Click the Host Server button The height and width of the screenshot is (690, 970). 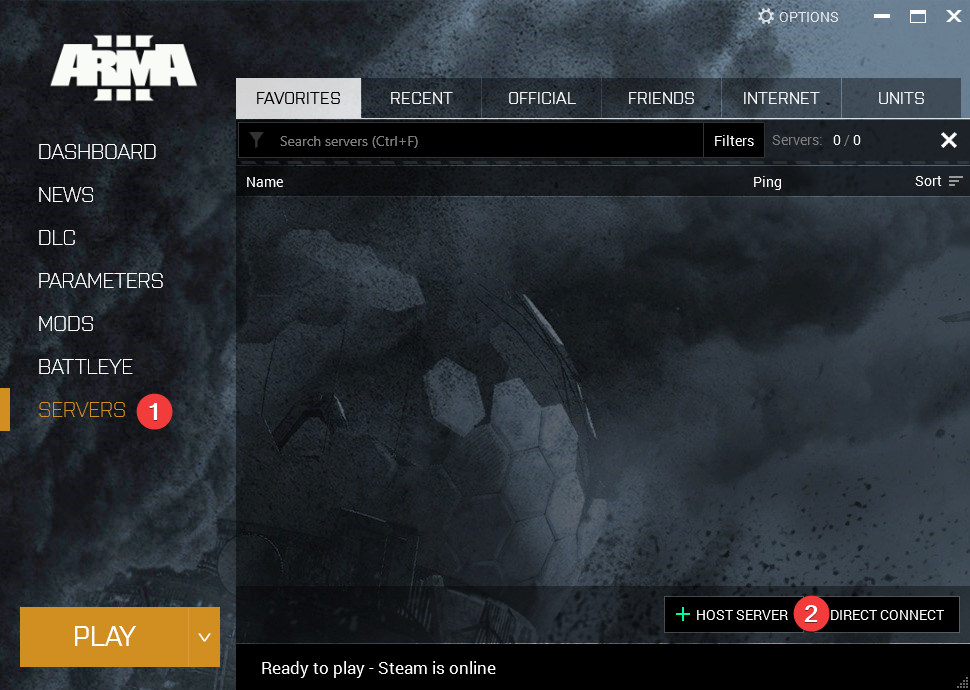734,615
